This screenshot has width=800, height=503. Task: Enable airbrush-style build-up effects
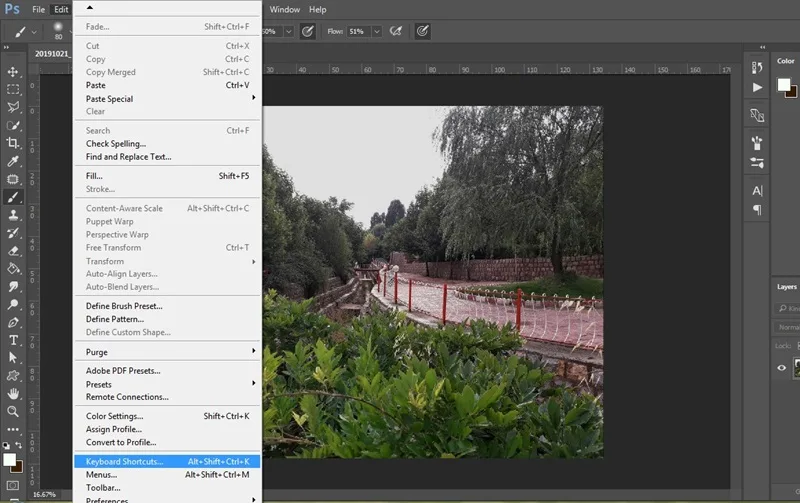[x=396, y=32]
